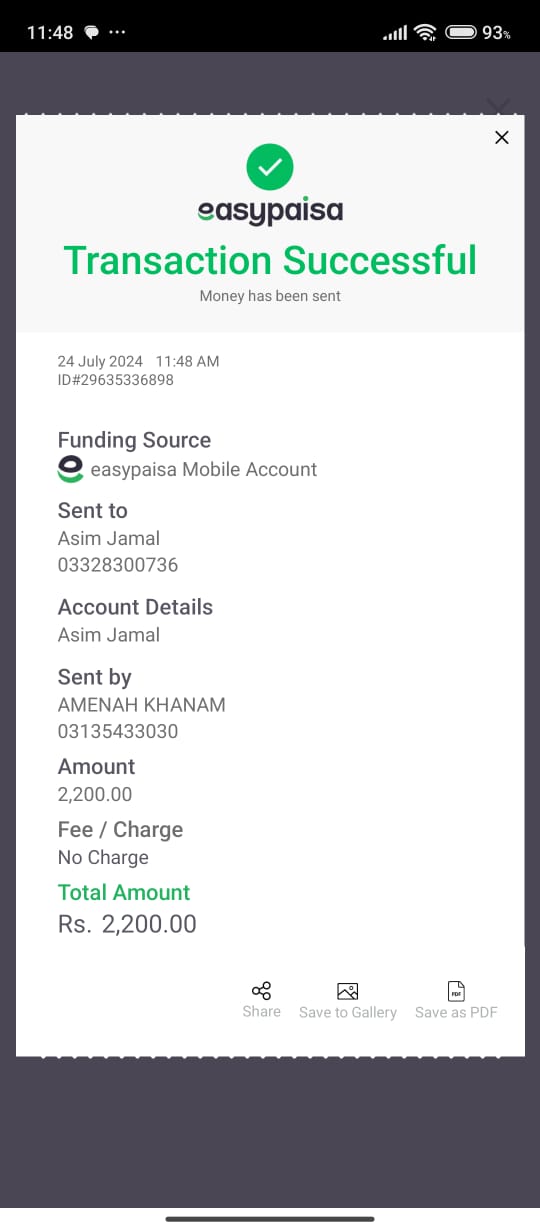Select the Share label text
This screenshot has width=540, height=1230.
click(x=261, y=1011)
